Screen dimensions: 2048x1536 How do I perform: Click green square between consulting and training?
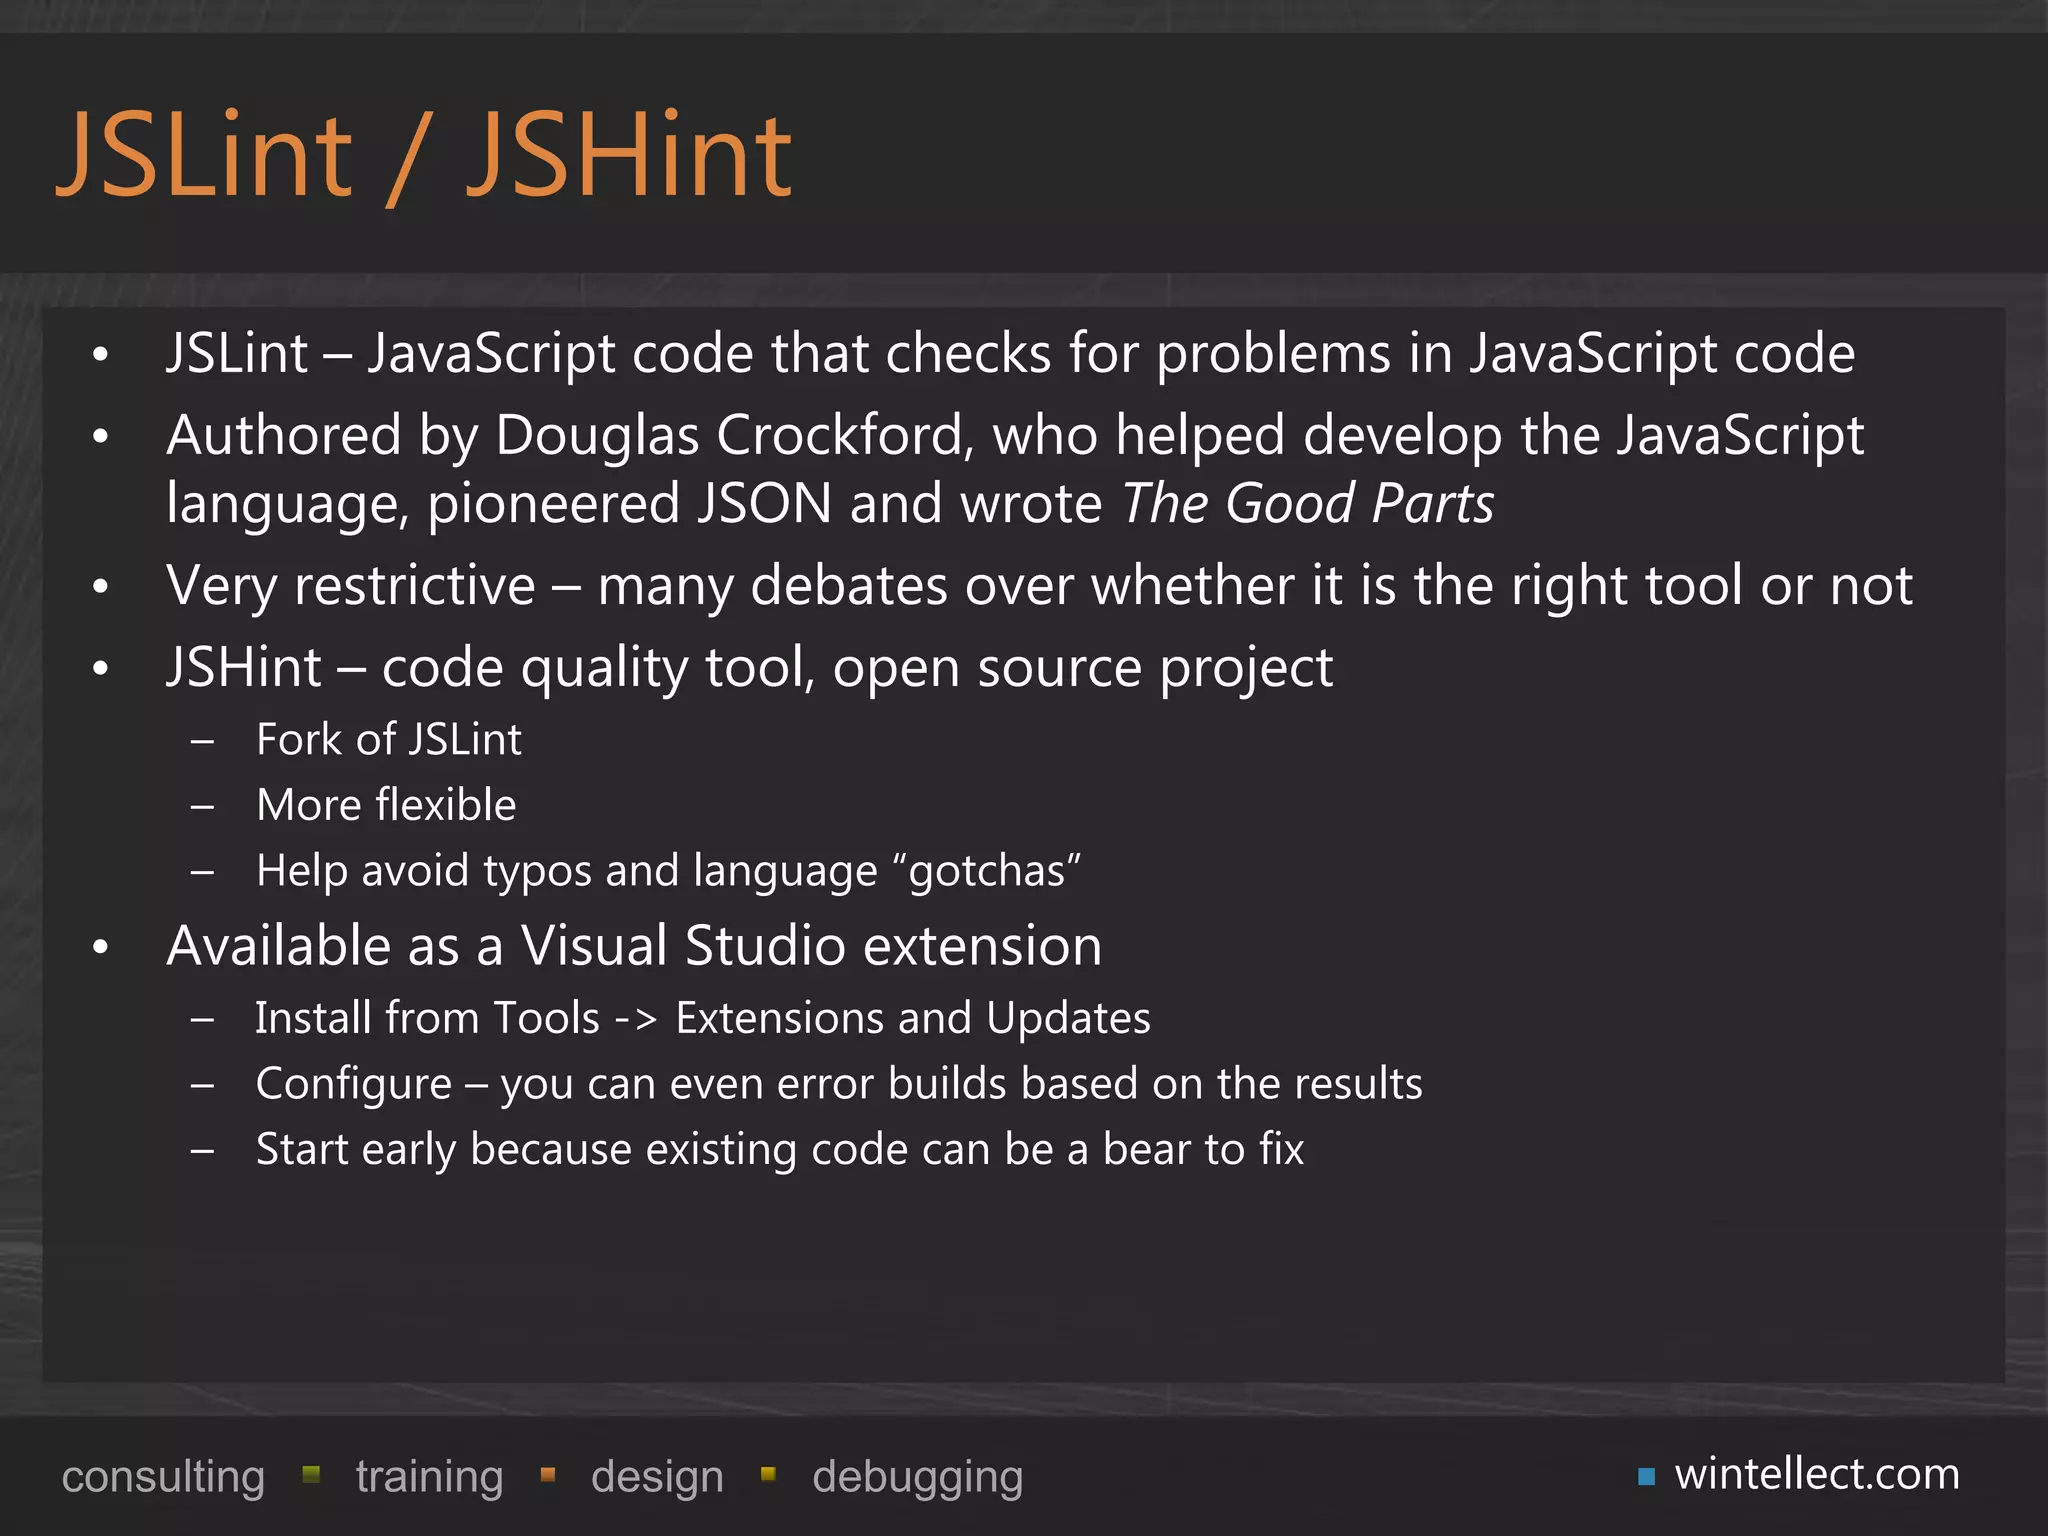pyautogui.click(x=311, y=1474)
